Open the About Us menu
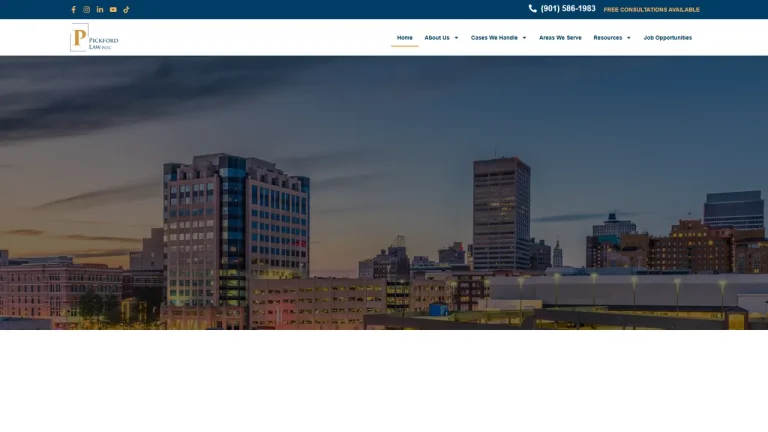 (x=437, y=38)
